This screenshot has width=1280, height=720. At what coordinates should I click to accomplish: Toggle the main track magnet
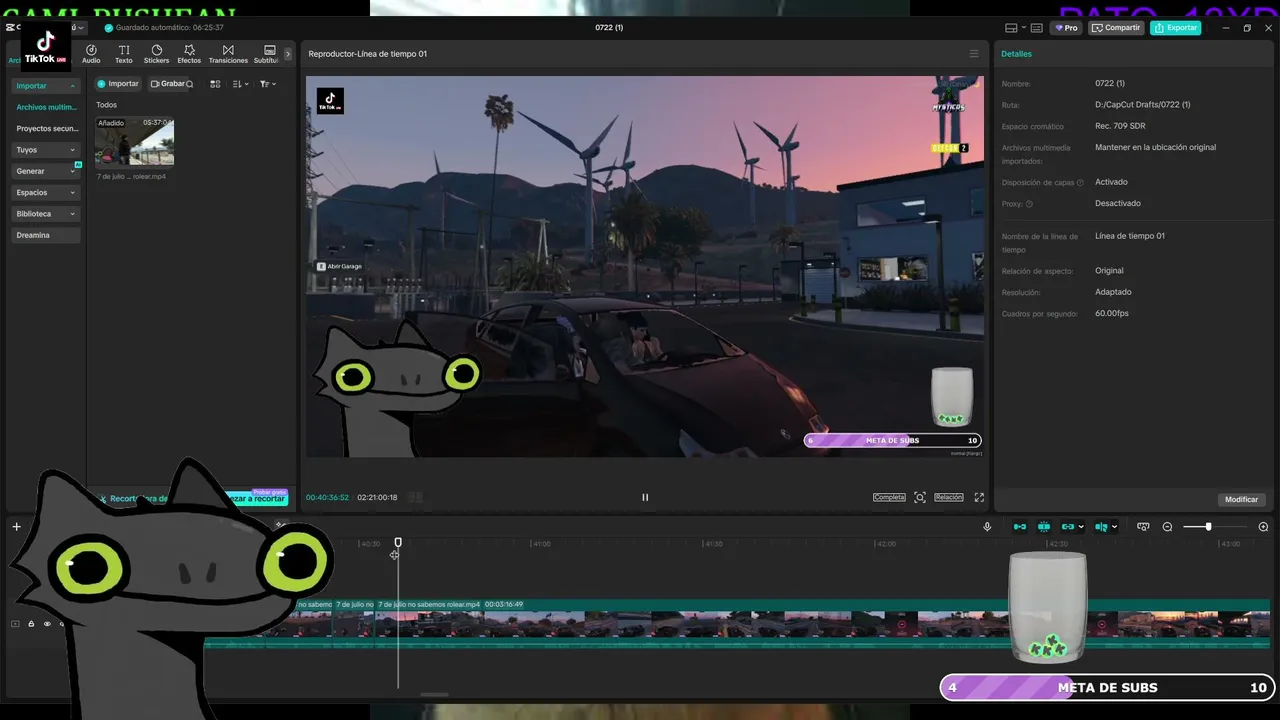1020,527
